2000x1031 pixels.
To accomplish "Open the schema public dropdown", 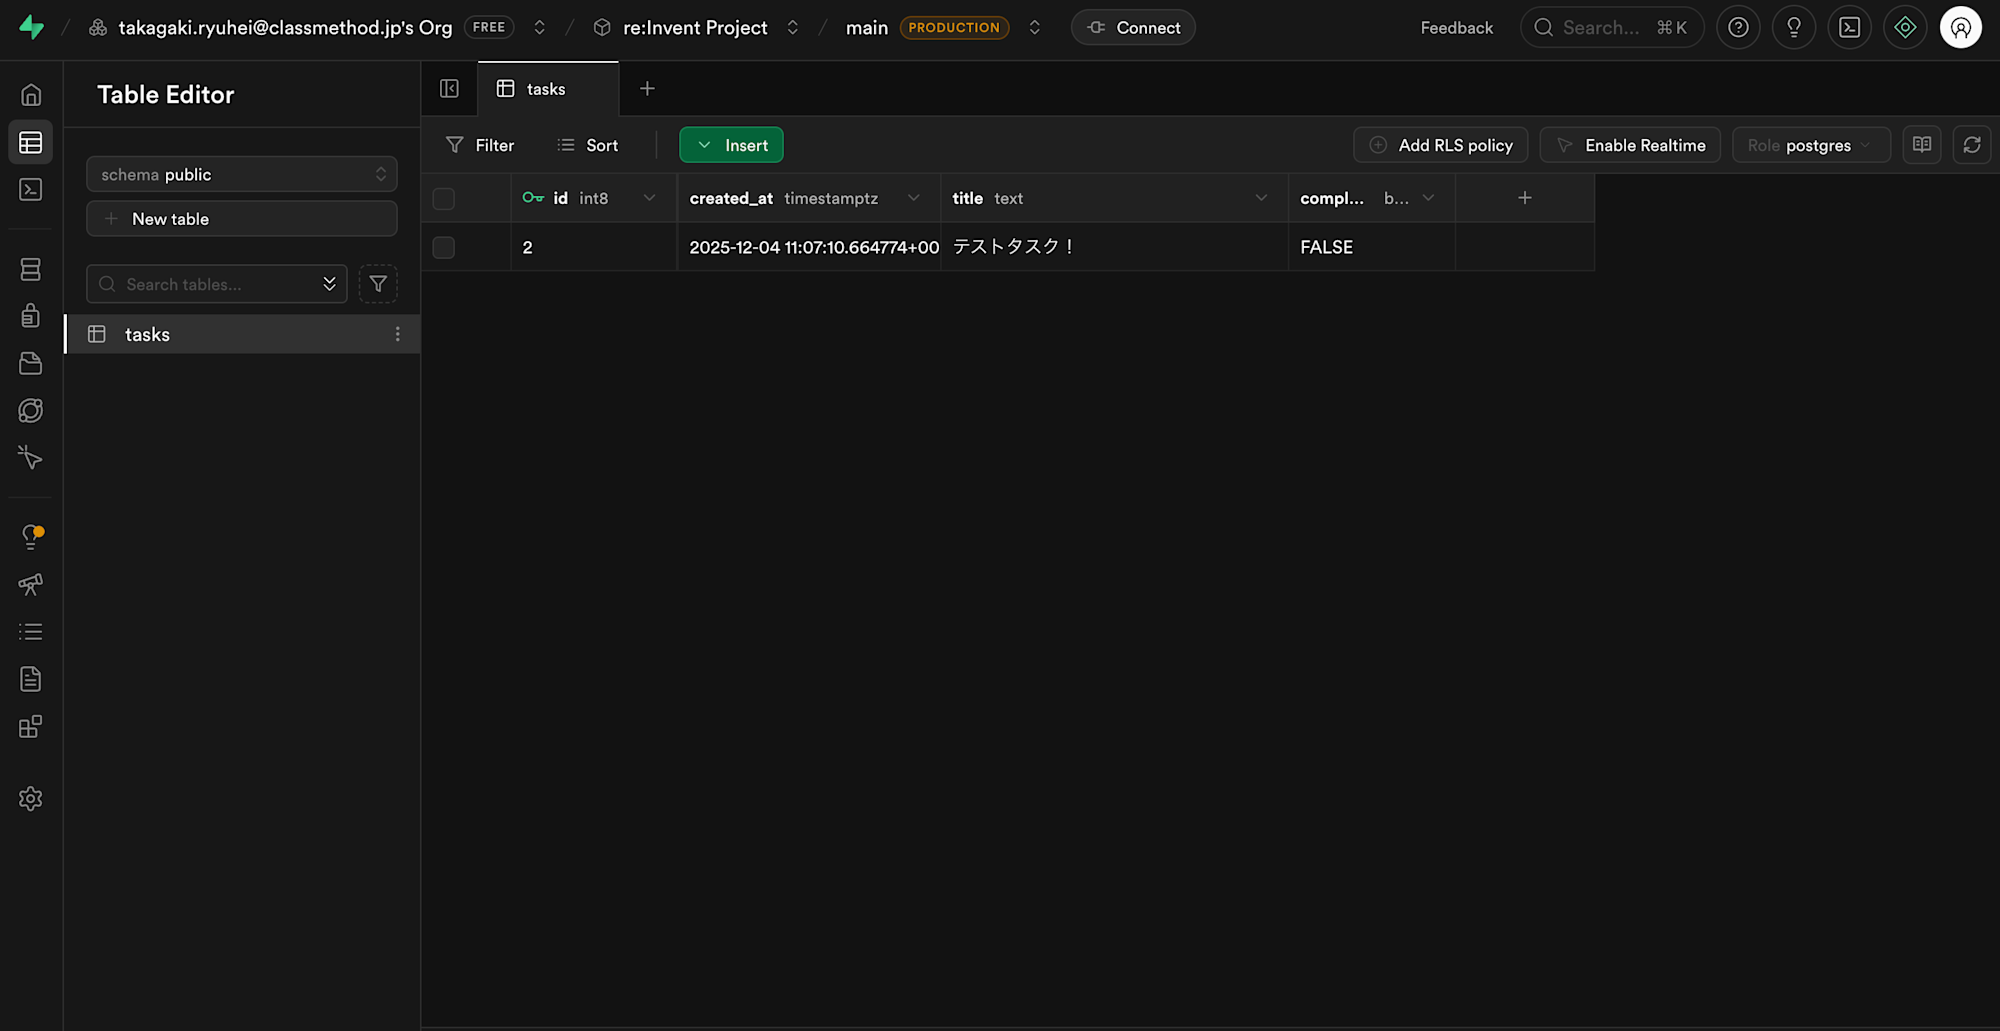I will 242,174.
